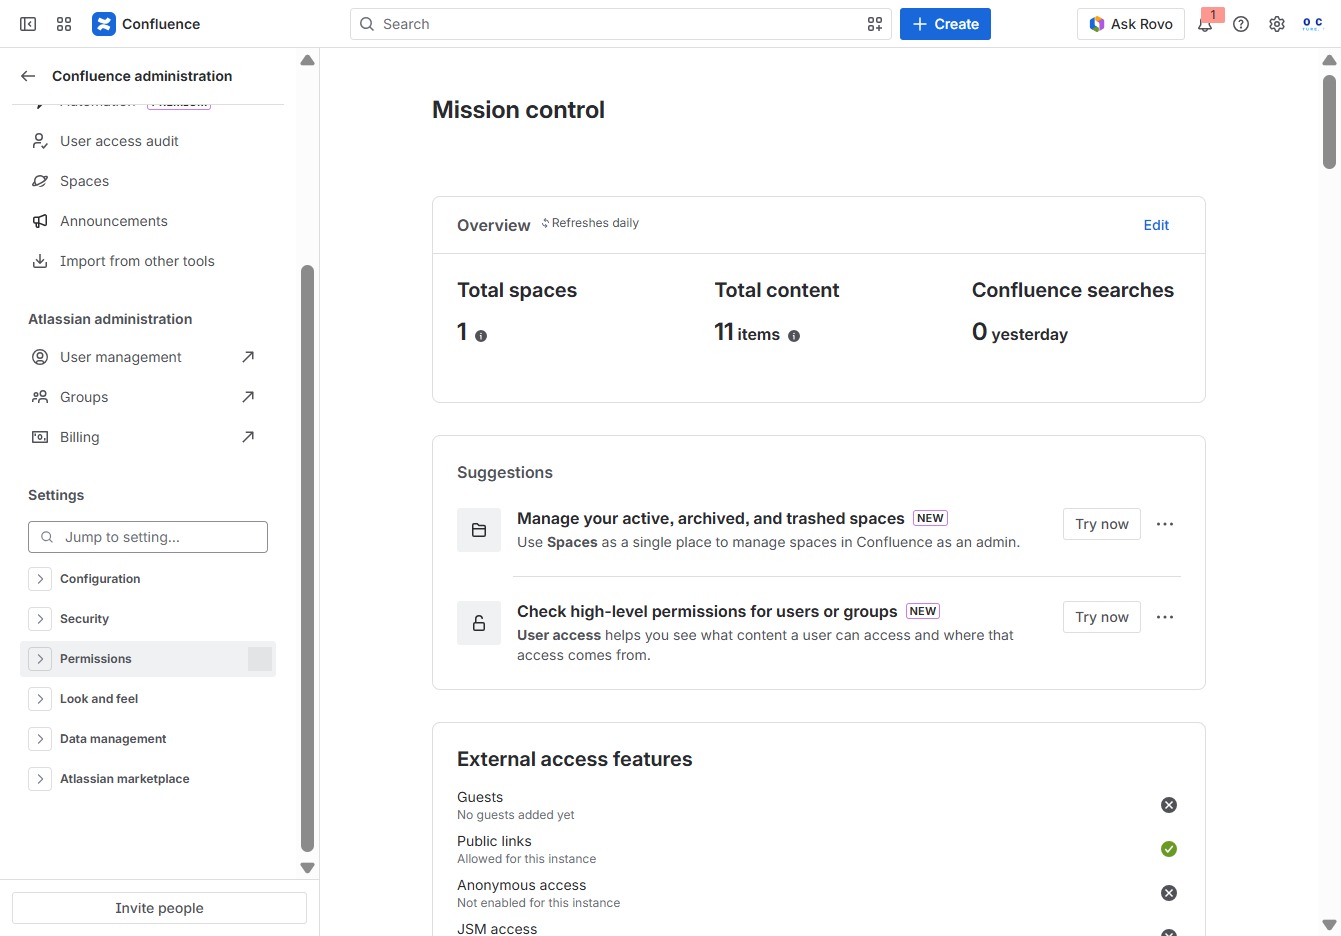Click the Create button
The image size is (1341, 936).
coord(945,24)
